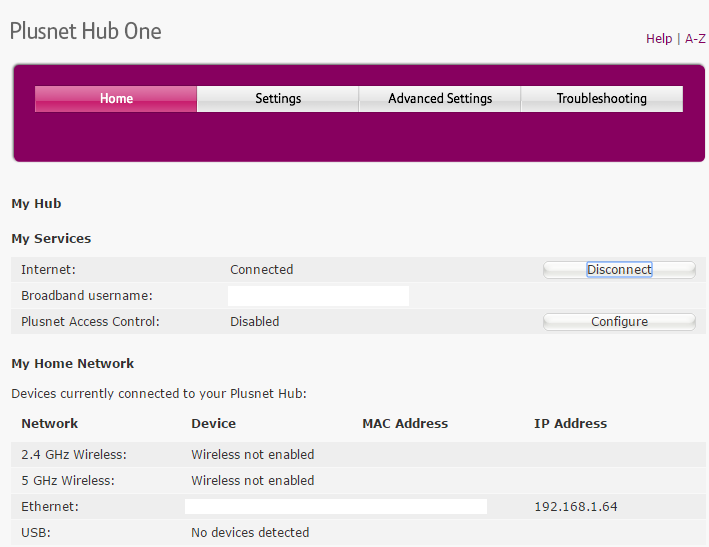Click the Broadband username label
Viewport: 709px width, 547px height.
87,296
